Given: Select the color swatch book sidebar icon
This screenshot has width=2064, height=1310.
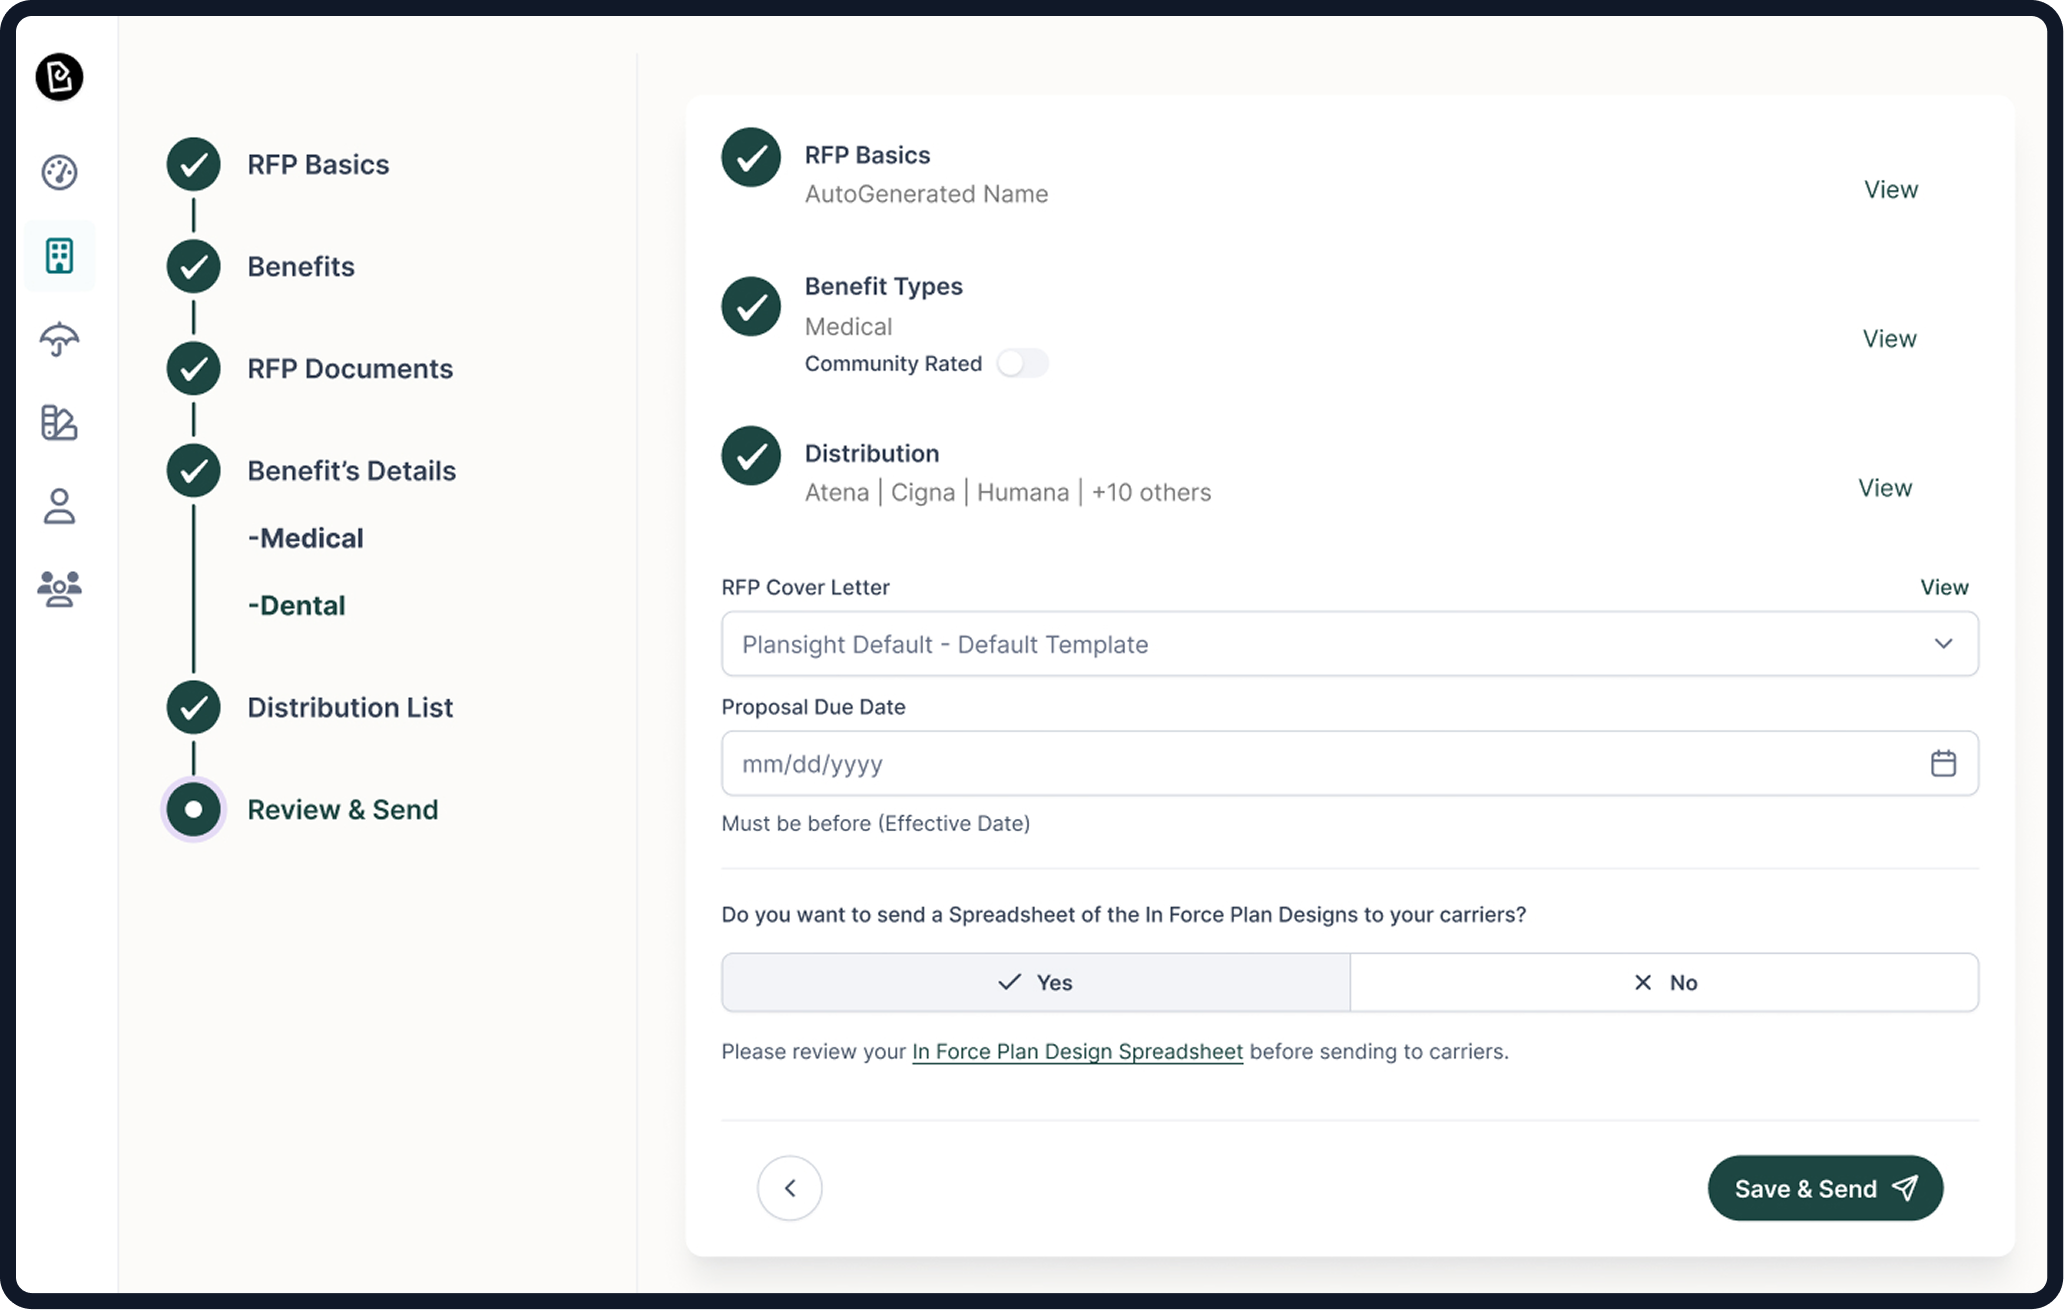Looking at the screenshot, I should point(60,423).
